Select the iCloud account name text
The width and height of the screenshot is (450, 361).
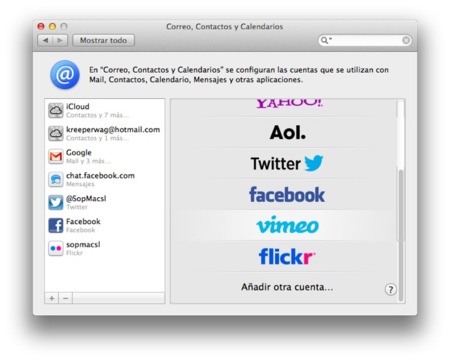(78, 106)
